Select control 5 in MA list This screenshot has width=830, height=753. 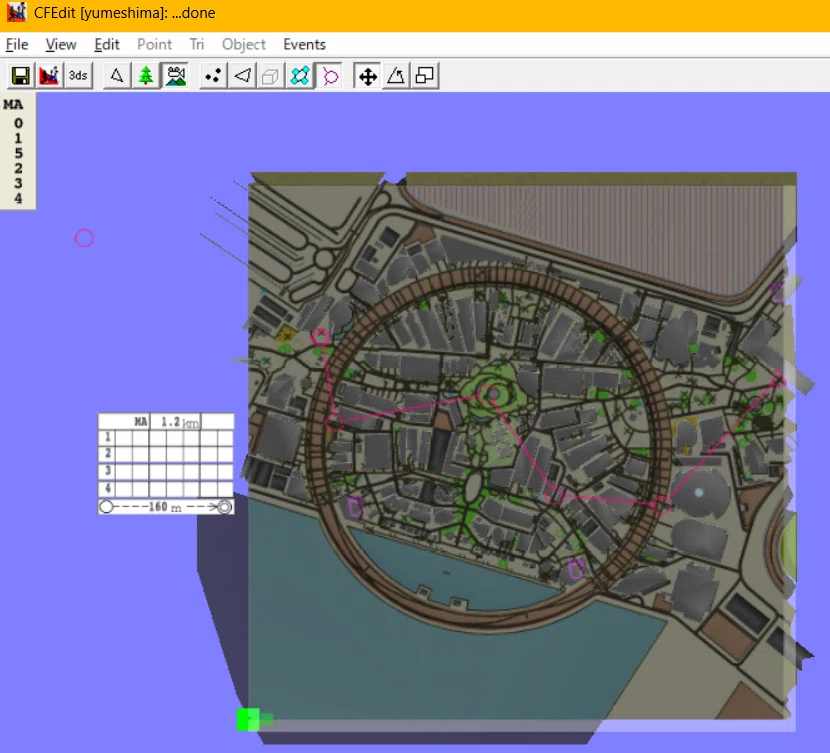pyautogui.click(x=18, y=153)
